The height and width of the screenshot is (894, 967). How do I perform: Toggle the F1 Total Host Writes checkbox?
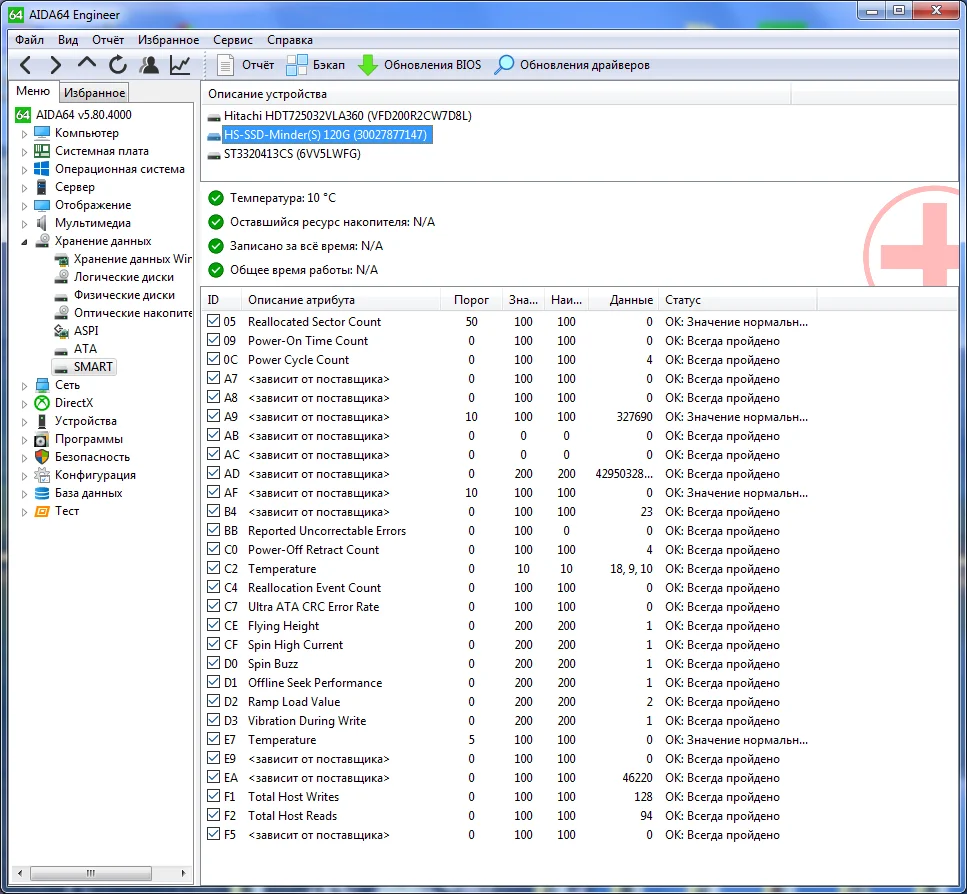213,796
